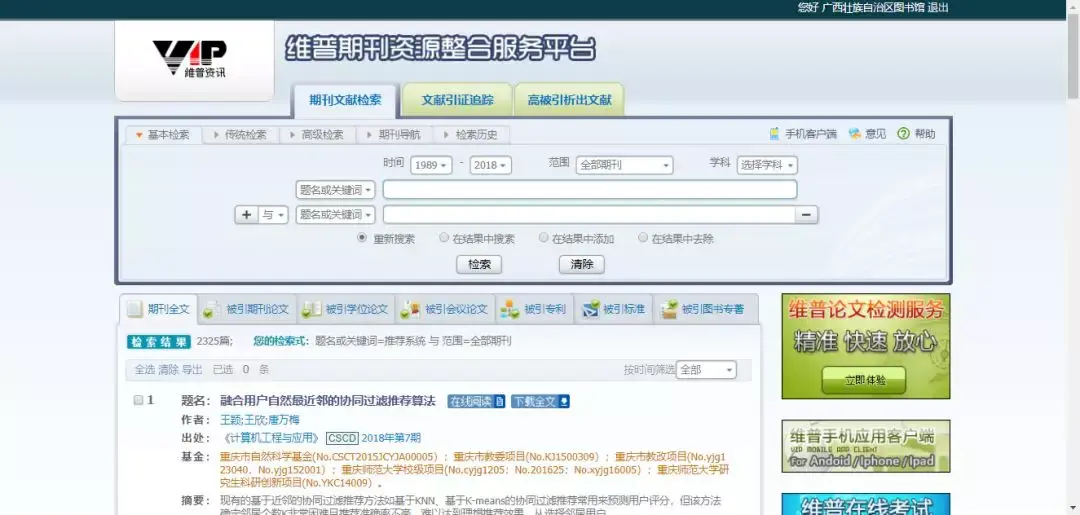Click the 全选 select-all link
This screenshot has height=515, width=1080.
[145, 370]
